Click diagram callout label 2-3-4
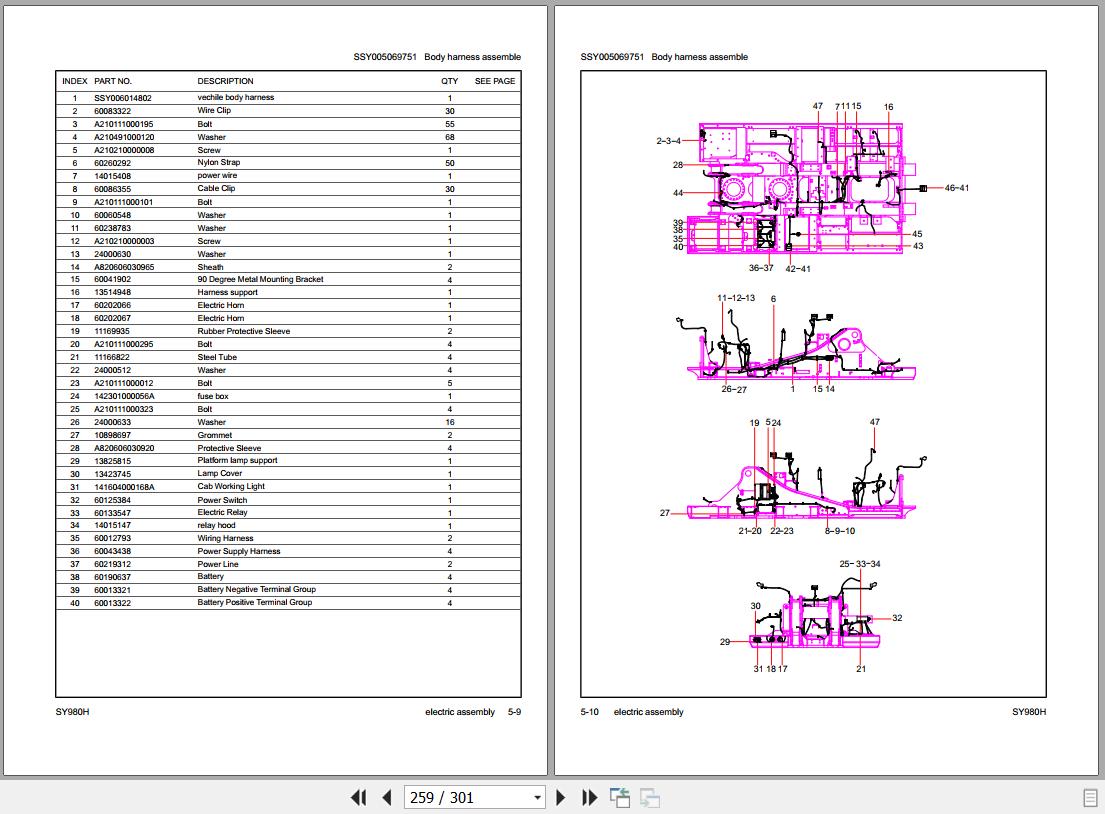Screen dimensions: 1105x814 [x=669, y=141]
